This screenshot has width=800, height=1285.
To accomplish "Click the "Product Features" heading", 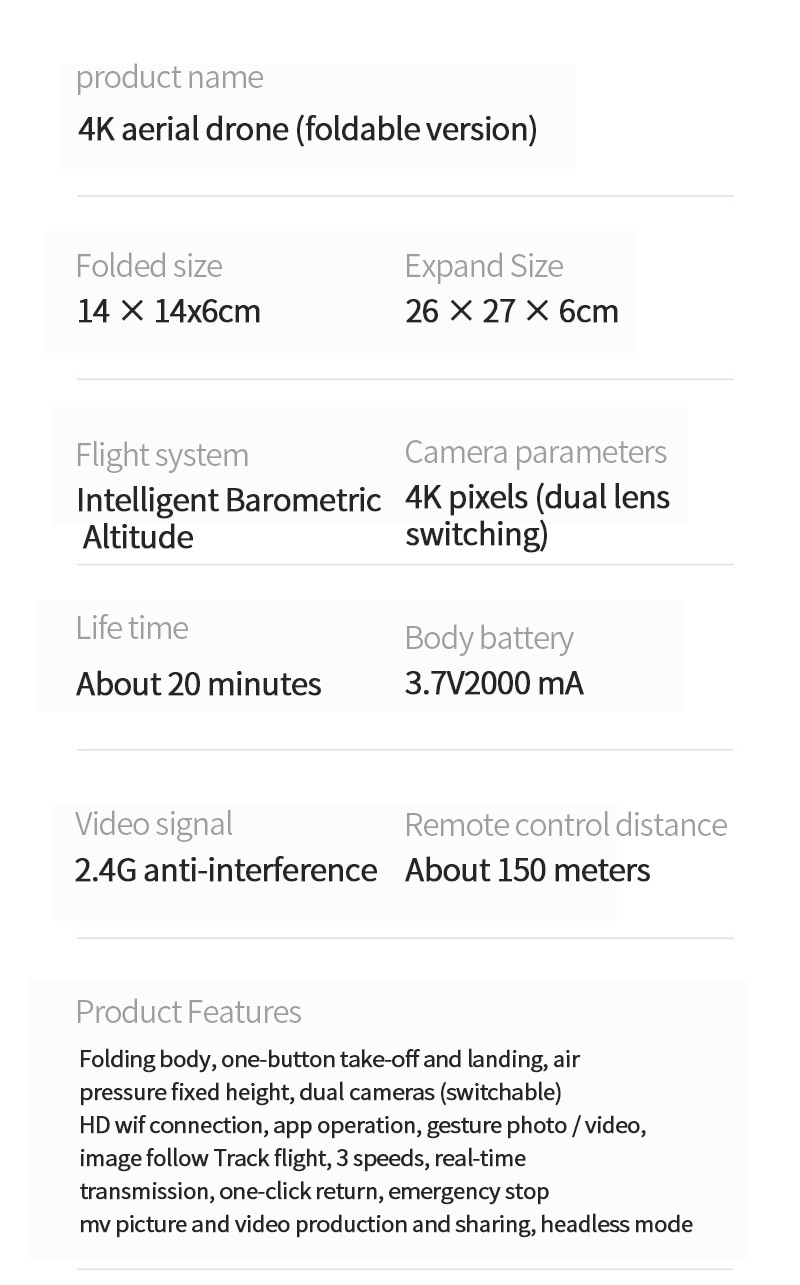I will pos(188,1012).
